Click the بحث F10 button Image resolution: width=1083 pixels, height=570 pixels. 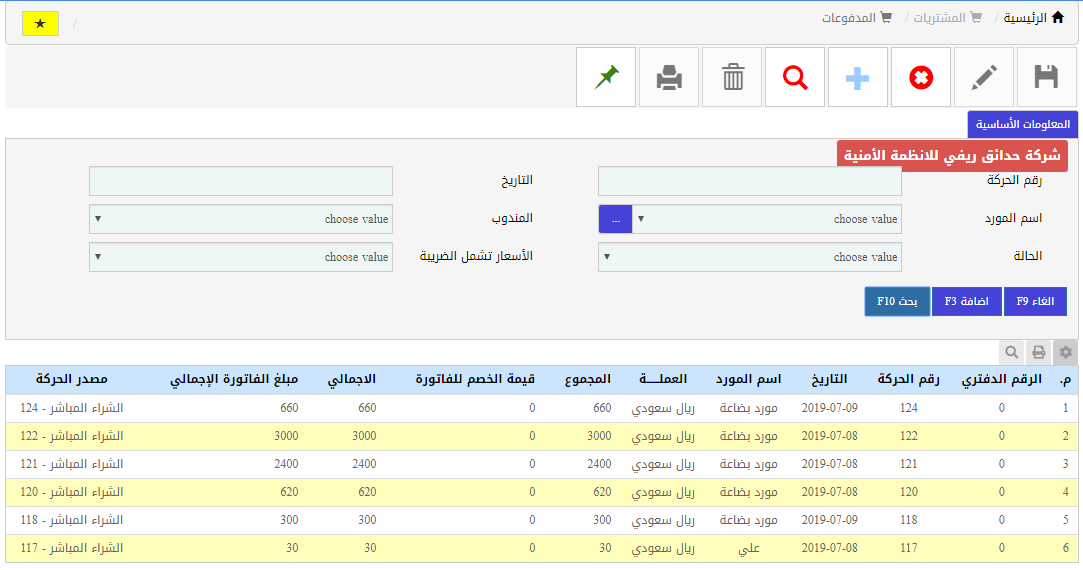click(x=897, y=301)
